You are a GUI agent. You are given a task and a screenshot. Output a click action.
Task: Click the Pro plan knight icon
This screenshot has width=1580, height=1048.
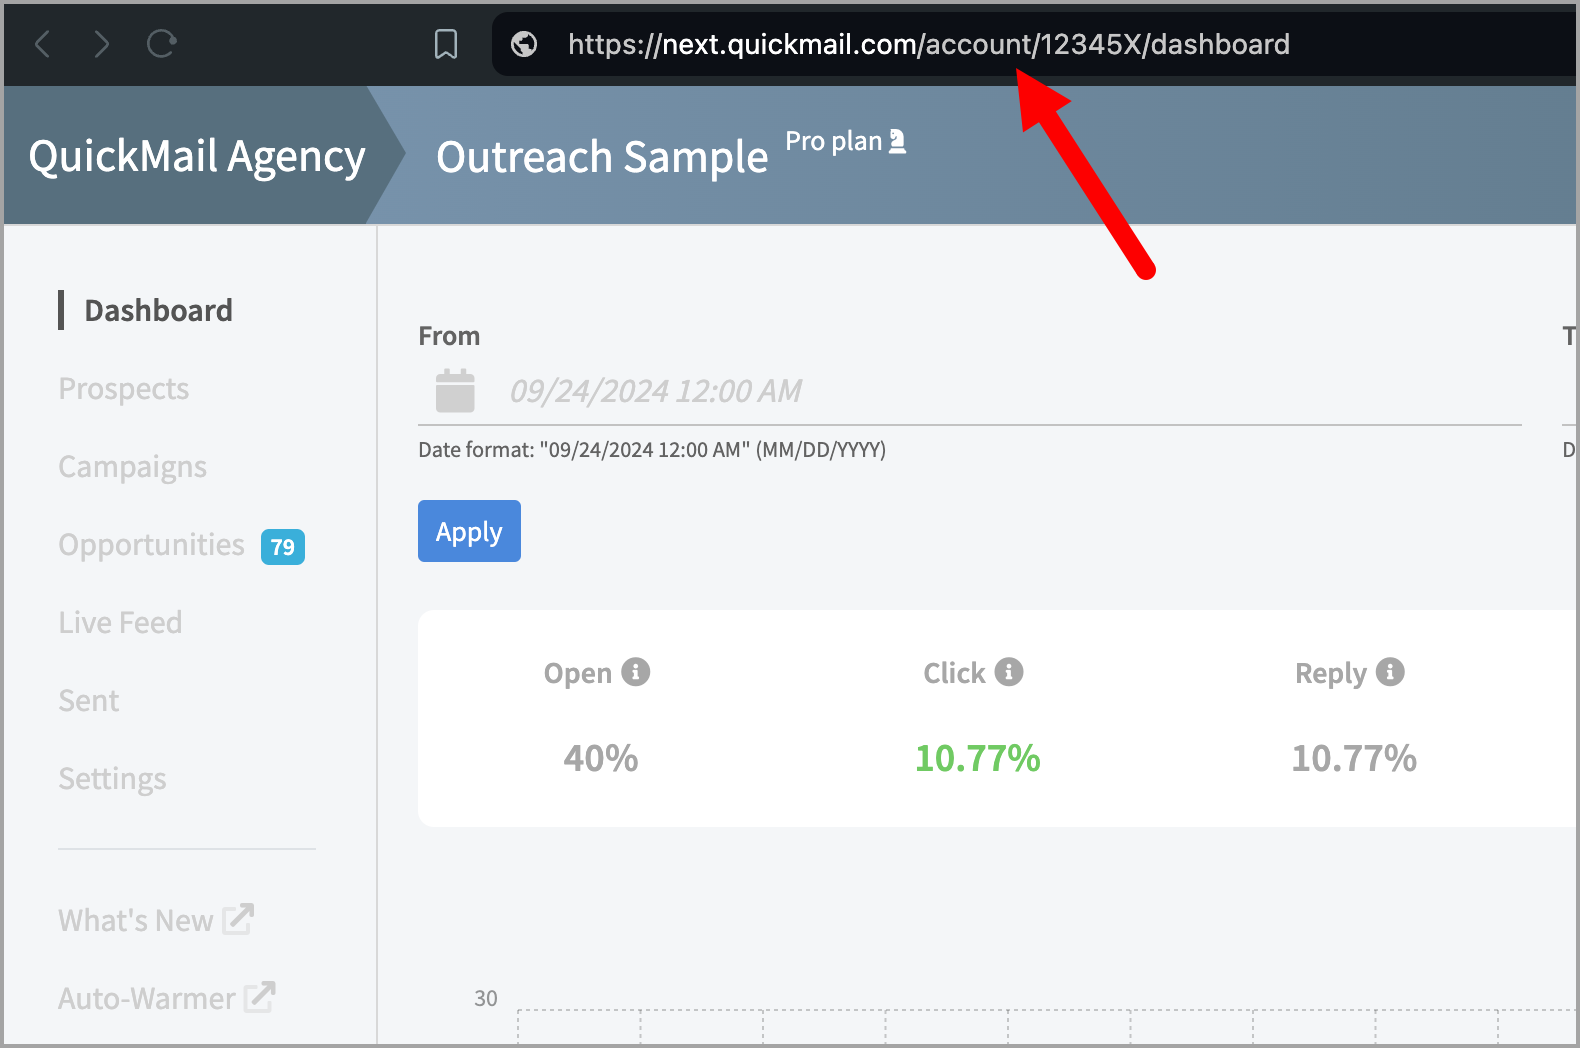coord(898,141)
